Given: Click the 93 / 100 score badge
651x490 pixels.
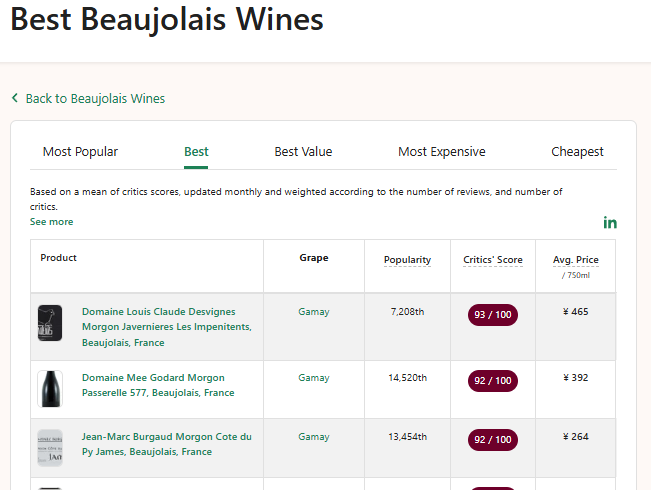Looking at the screenshot, I should pyautogui.click(x=492, y=315).
